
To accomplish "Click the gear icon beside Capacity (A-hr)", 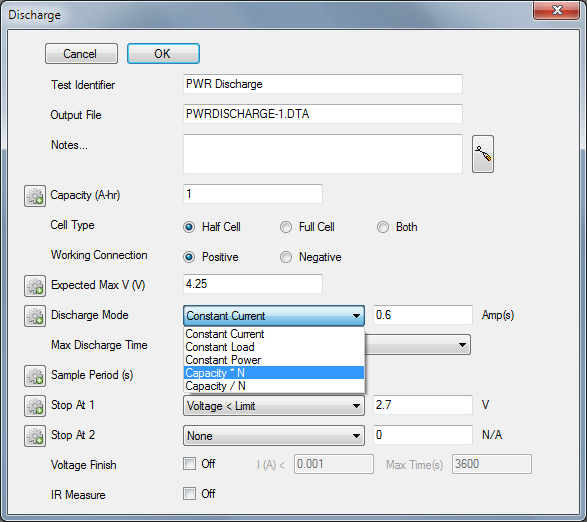I will 35,196.
